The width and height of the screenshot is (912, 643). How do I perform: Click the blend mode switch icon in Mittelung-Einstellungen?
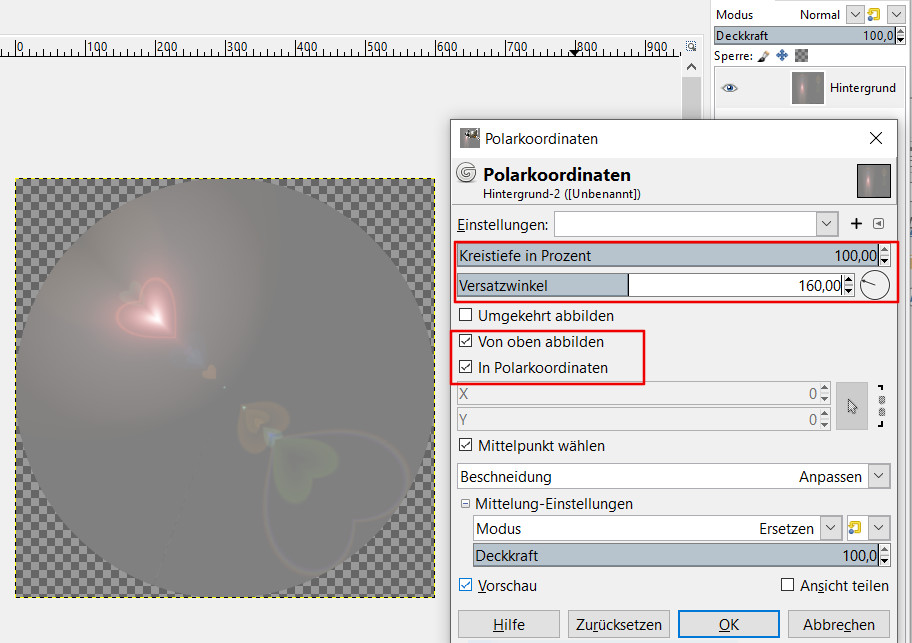coord(854,528)
